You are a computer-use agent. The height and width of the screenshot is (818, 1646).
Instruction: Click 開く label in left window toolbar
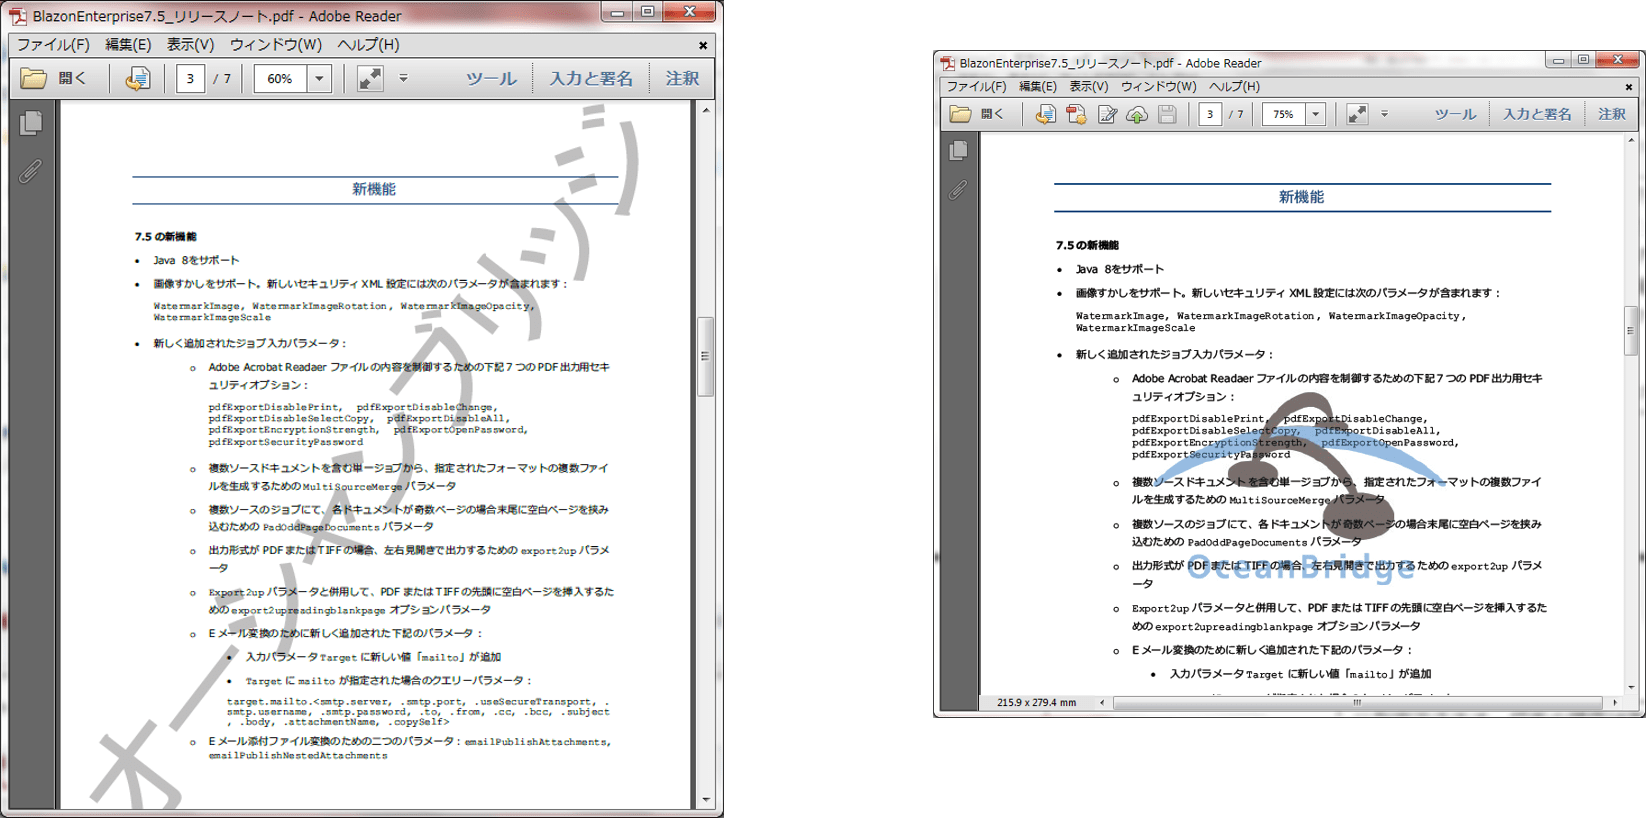pyautogui.click(x=72, y=78)
